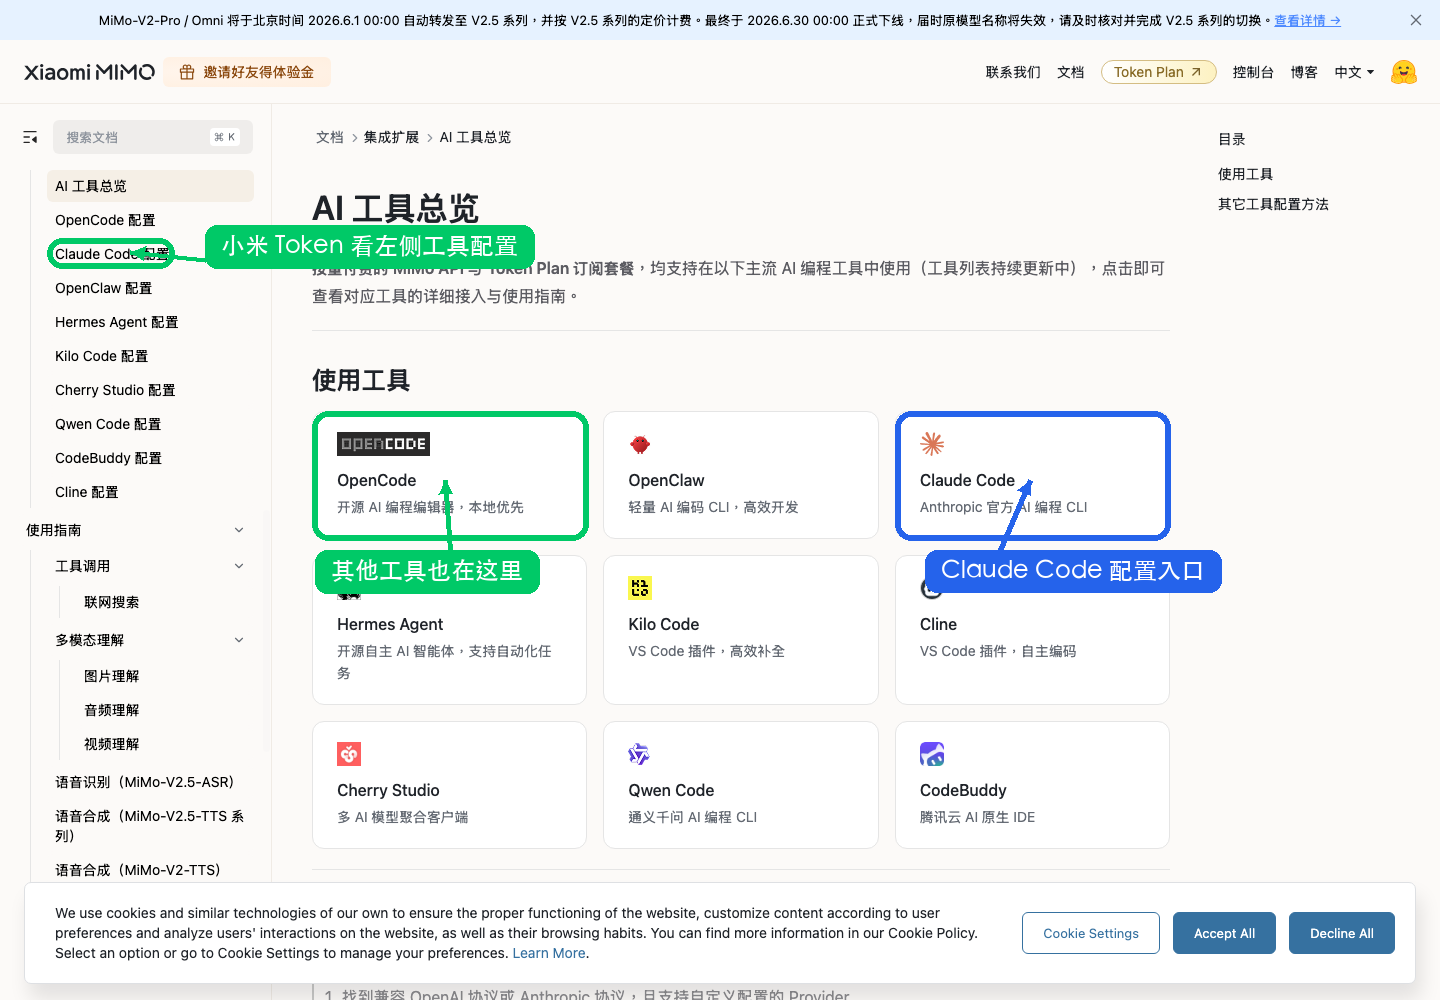Open the 中文 language dropdown
This screenshot has height=1000, width=1440.
1354,72
